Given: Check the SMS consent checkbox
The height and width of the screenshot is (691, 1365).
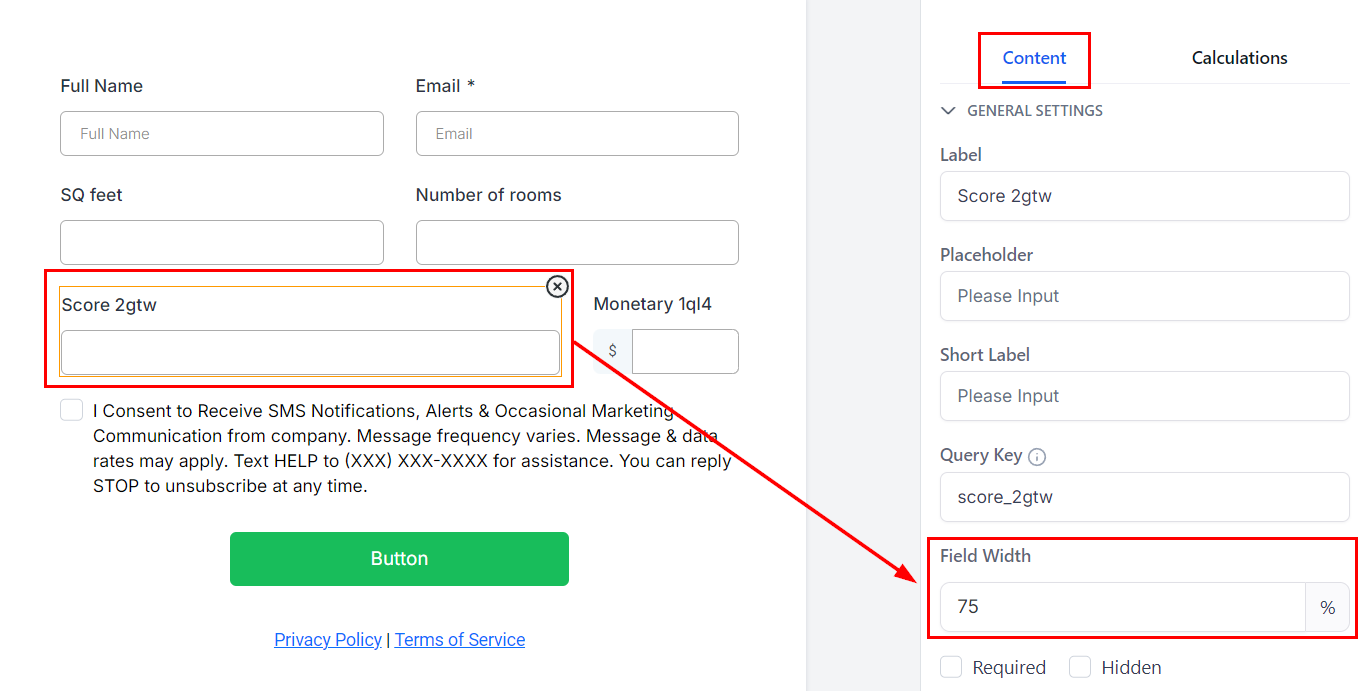Looking at the screenshot, I should pyautogui.click(x=72, y=410).
